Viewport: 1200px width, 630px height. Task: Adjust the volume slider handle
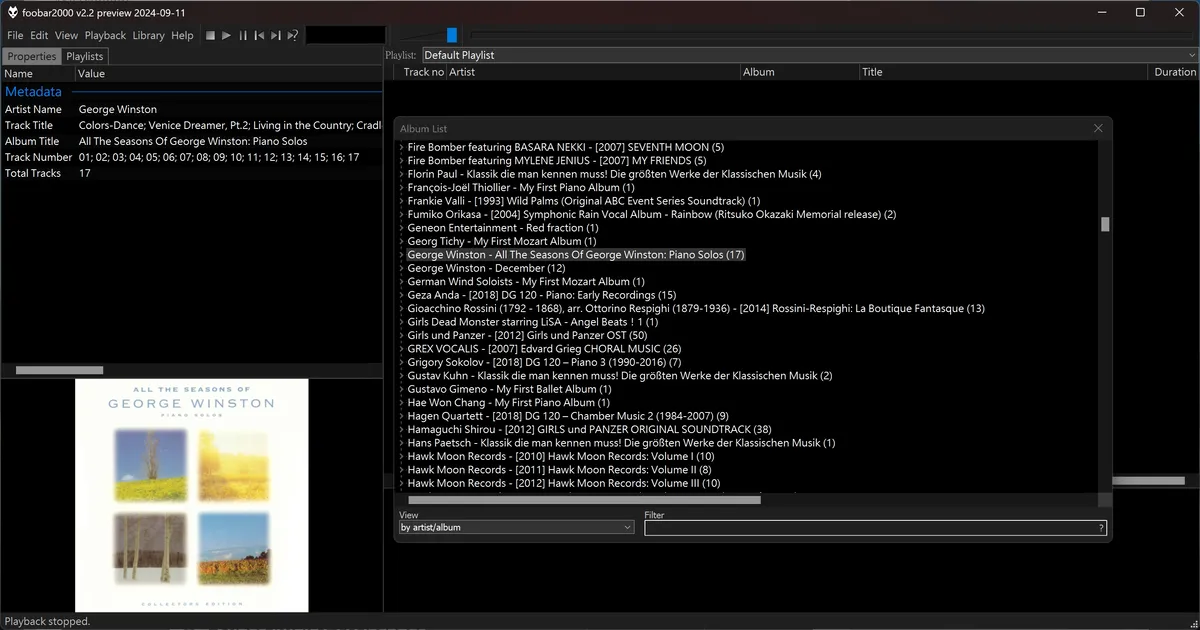tap(452, 35)
